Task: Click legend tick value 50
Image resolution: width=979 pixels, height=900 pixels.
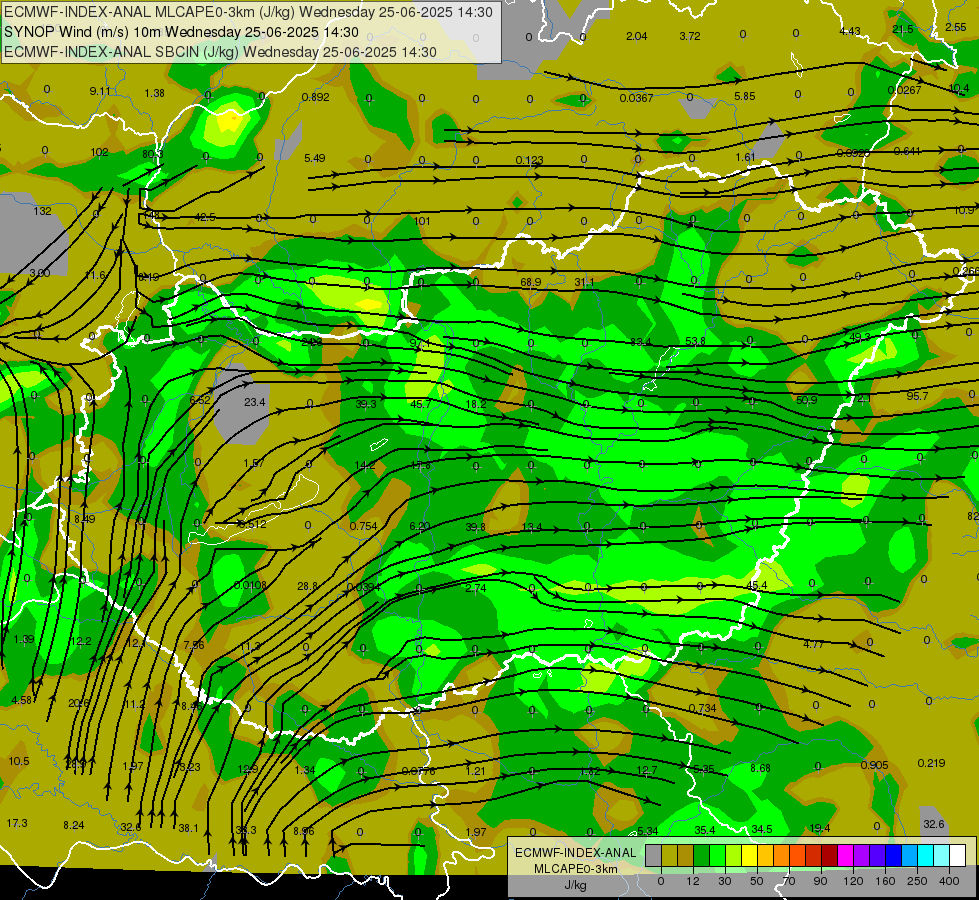Action: click(757, 881)
